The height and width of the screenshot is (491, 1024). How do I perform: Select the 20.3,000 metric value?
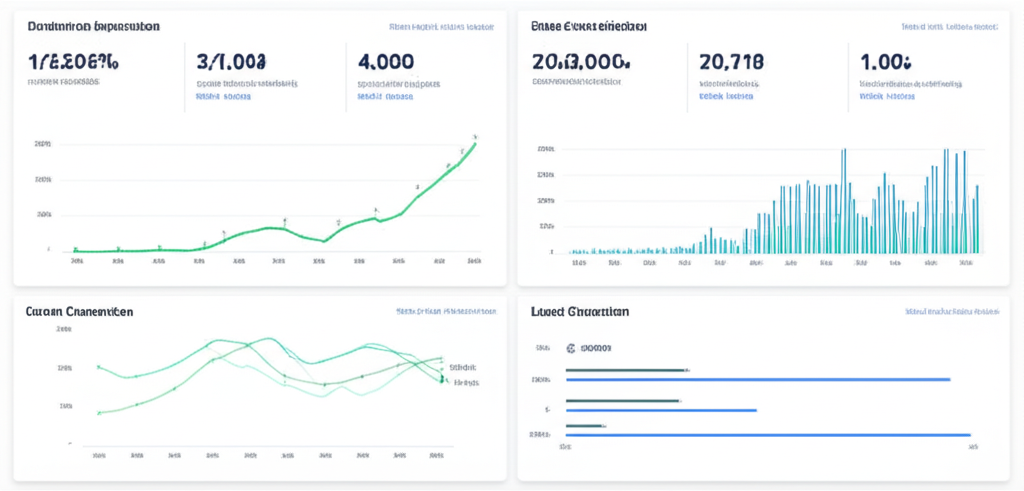(580, 62)
